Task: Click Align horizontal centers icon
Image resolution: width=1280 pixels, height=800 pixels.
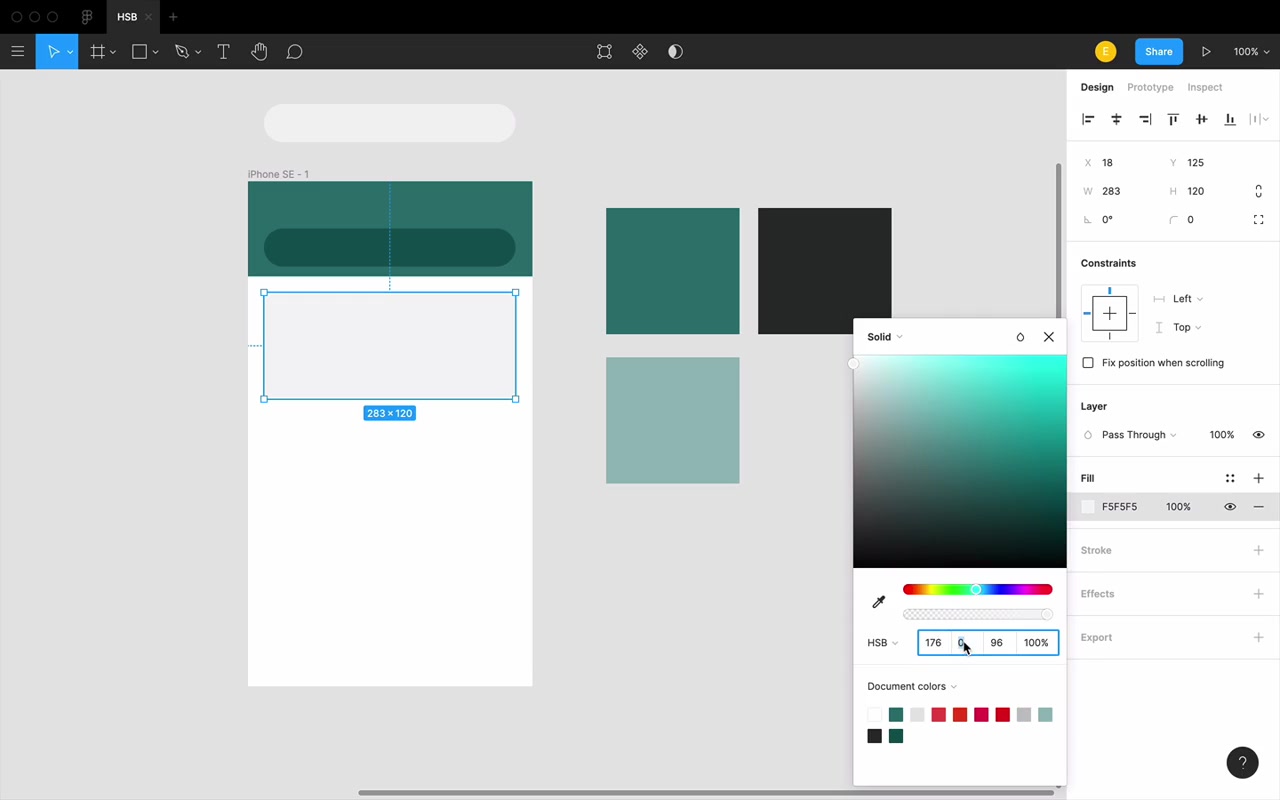Action: click(x=1116, y=119)
